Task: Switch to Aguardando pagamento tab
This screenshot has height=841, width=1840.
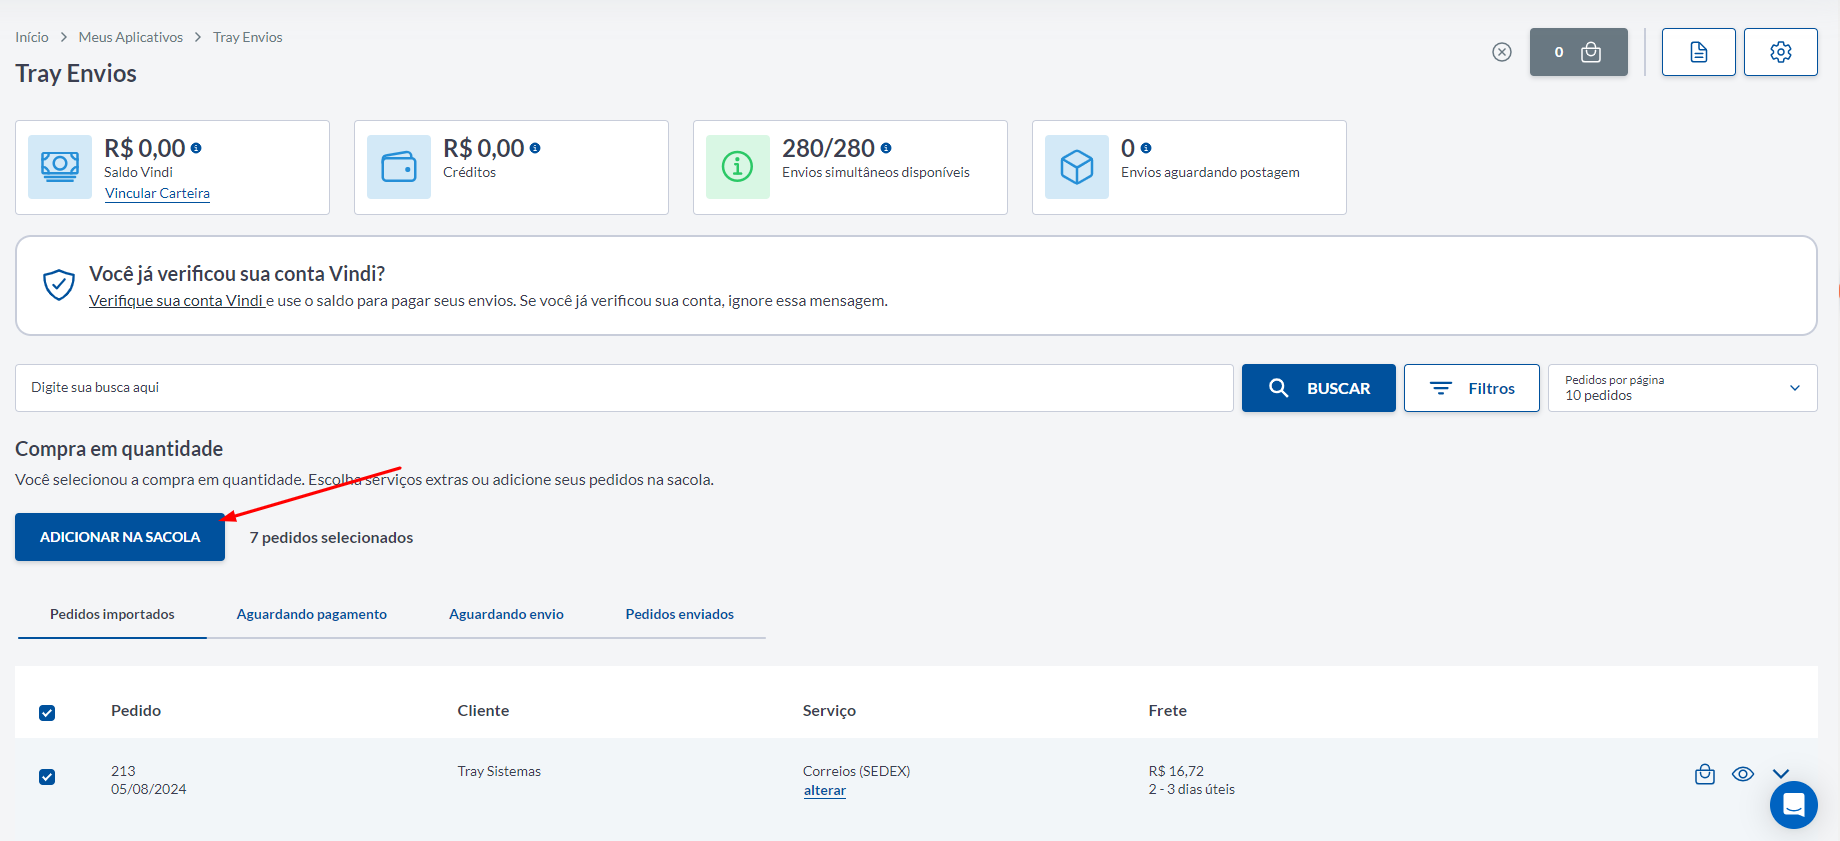Action: (312, 614)
